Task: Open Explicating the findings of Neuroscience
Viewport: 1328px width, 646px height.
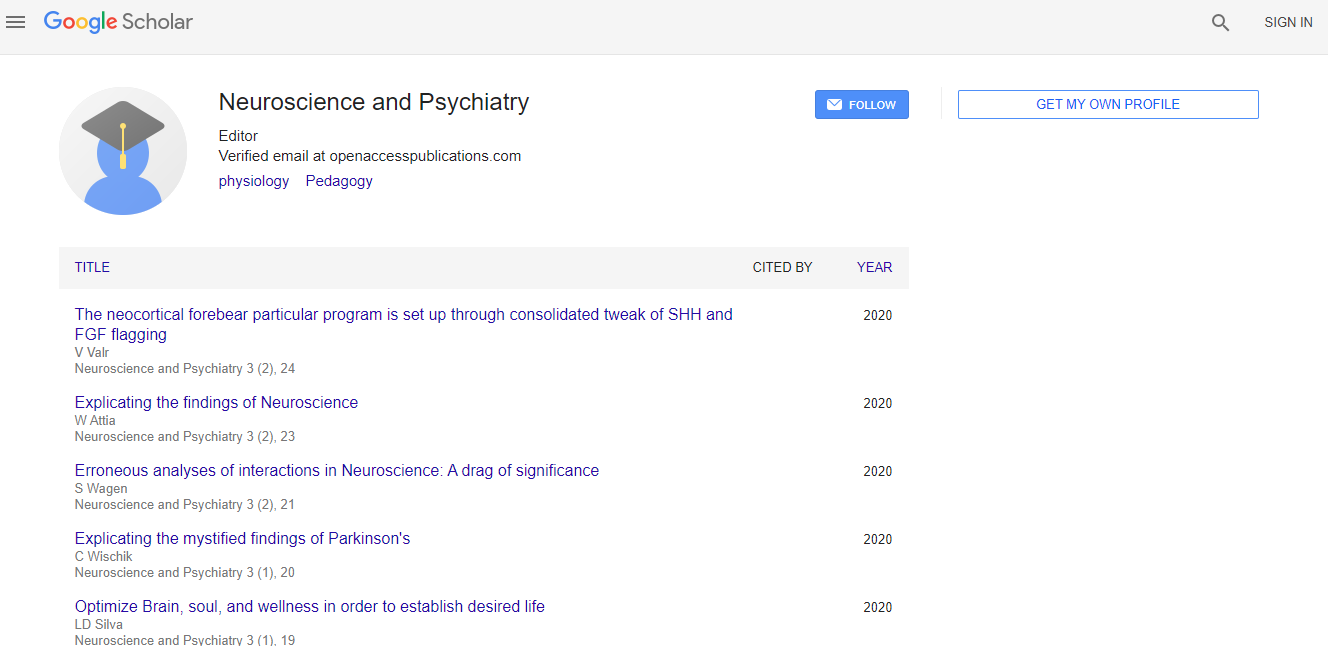Action: (216, 402)
